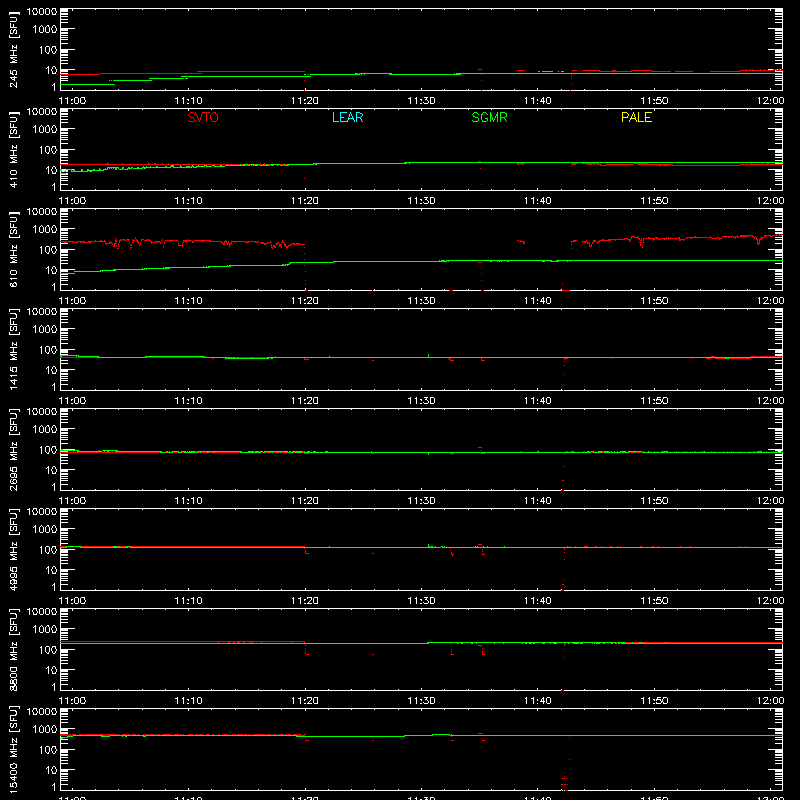Click the 11:30 tick under the 4995 MHz plot
This screenshot has height=800, width=800.
(x=421, y=601)
